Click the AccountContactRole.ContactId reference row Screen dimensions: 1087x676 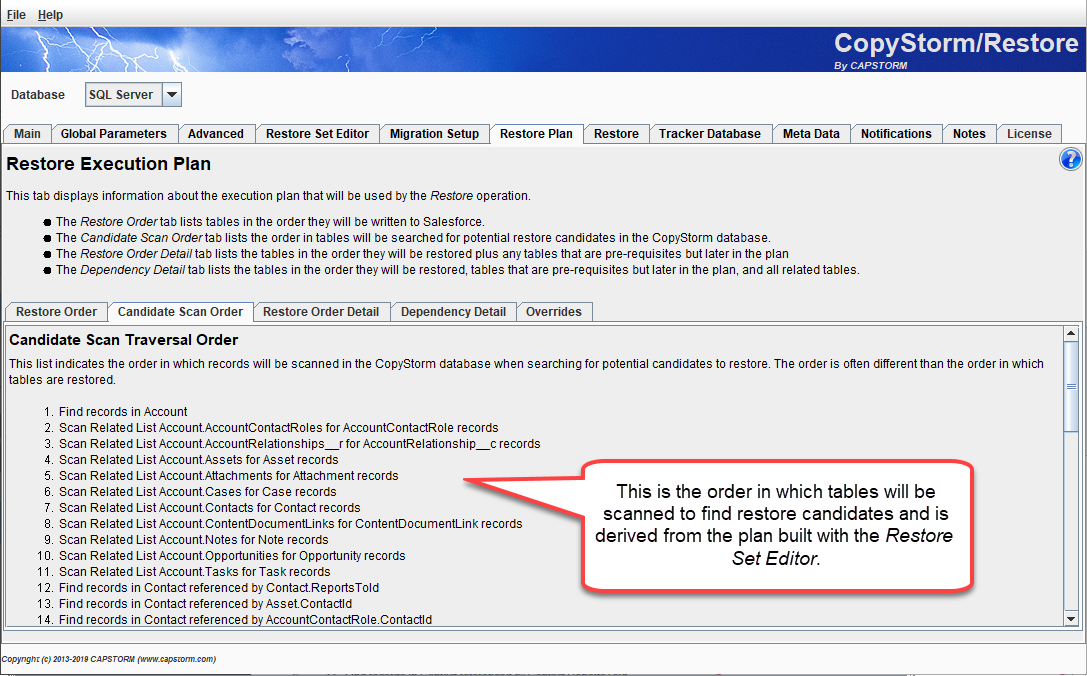click(245, 619)
